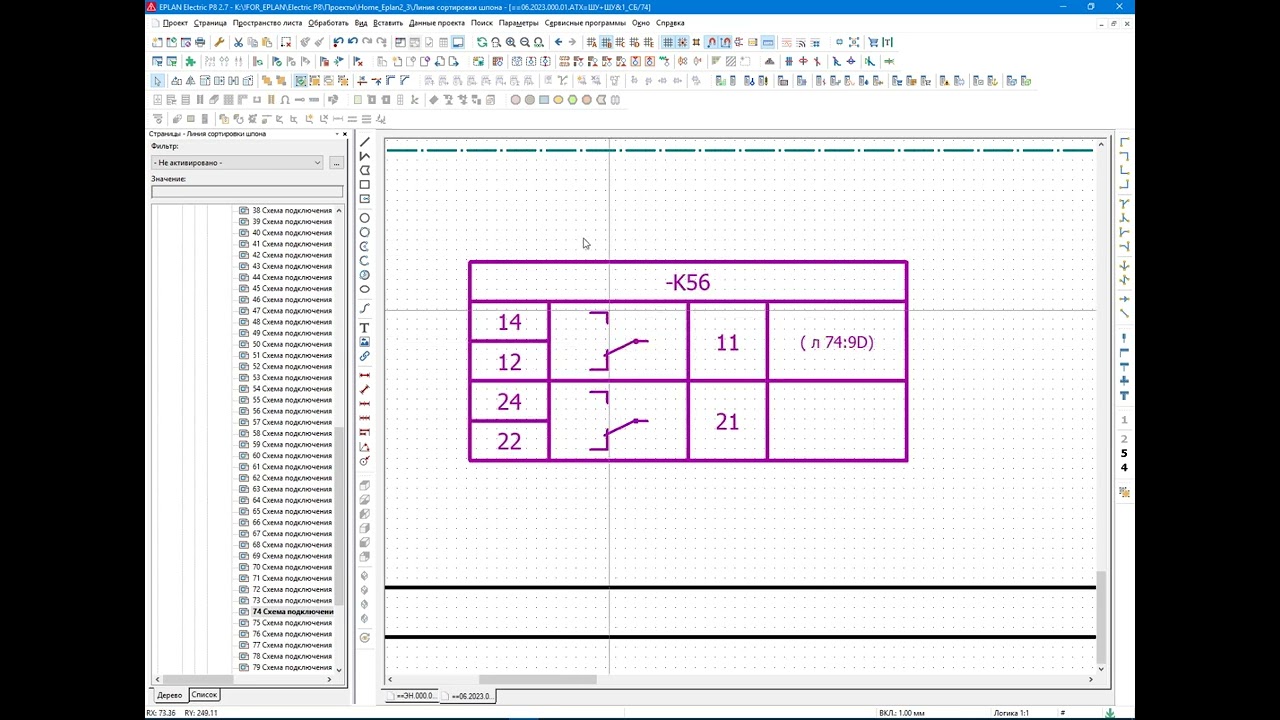Open the Страница menu
Screen dimensions: 1280x720
[x=210, y=22]
